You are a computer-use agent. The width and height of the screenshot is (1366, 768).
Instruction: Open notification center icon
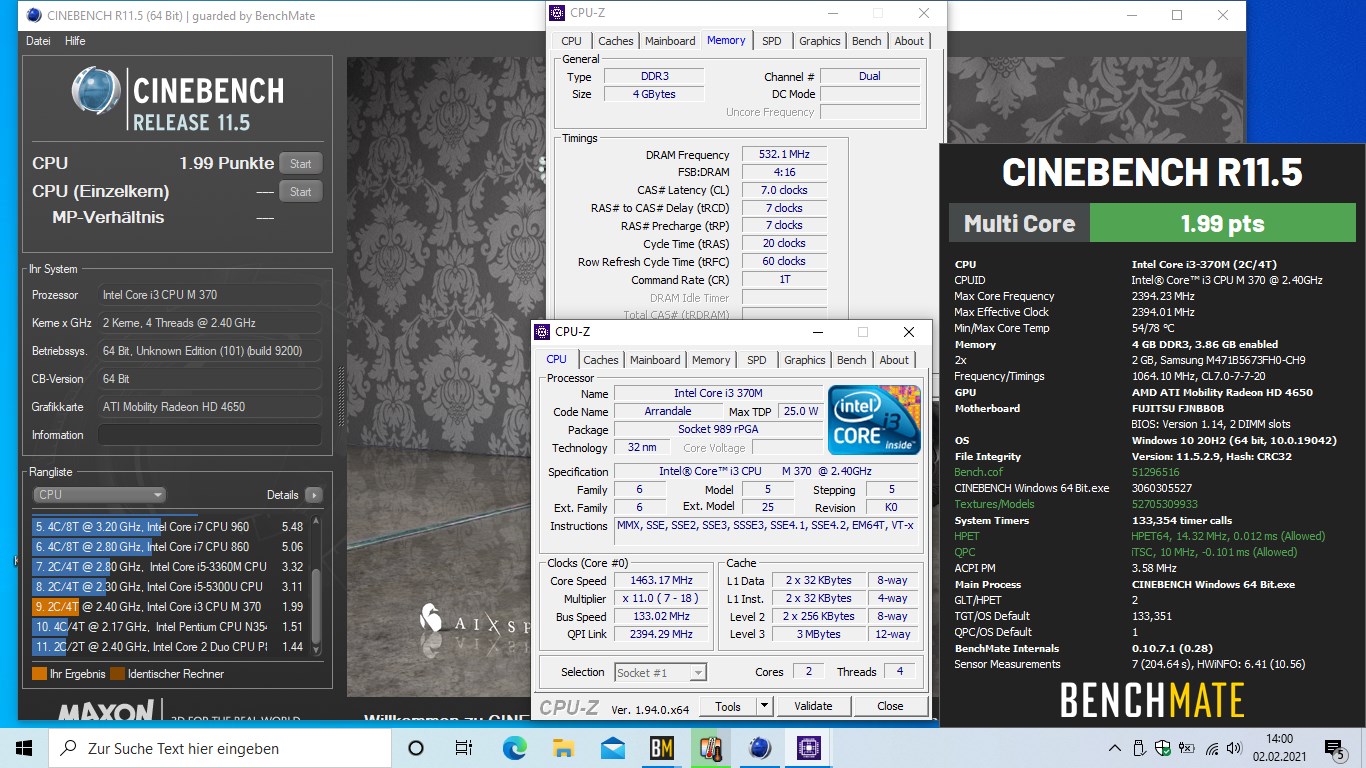1334,748
